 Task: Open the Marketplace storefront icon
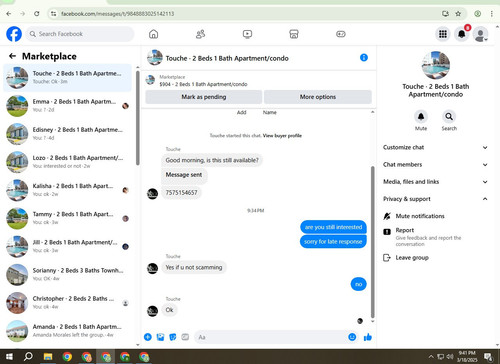[x=294, y=34]
